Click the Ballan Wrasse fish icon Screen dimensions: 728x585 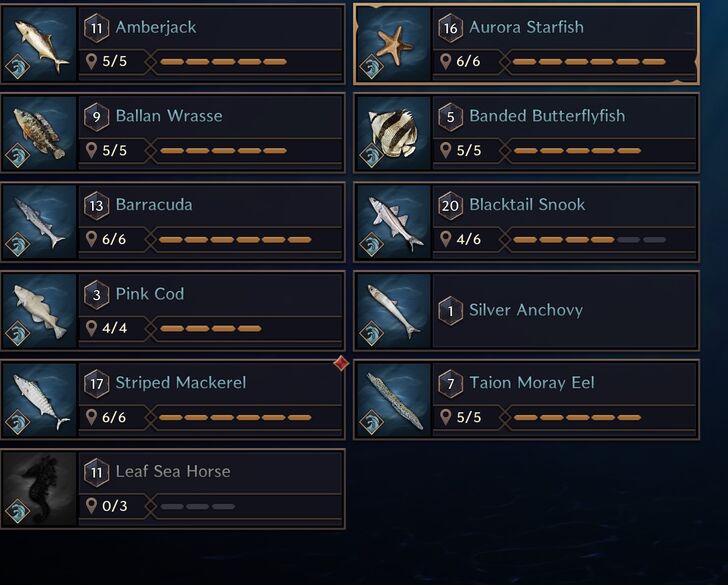pos(40,133)
